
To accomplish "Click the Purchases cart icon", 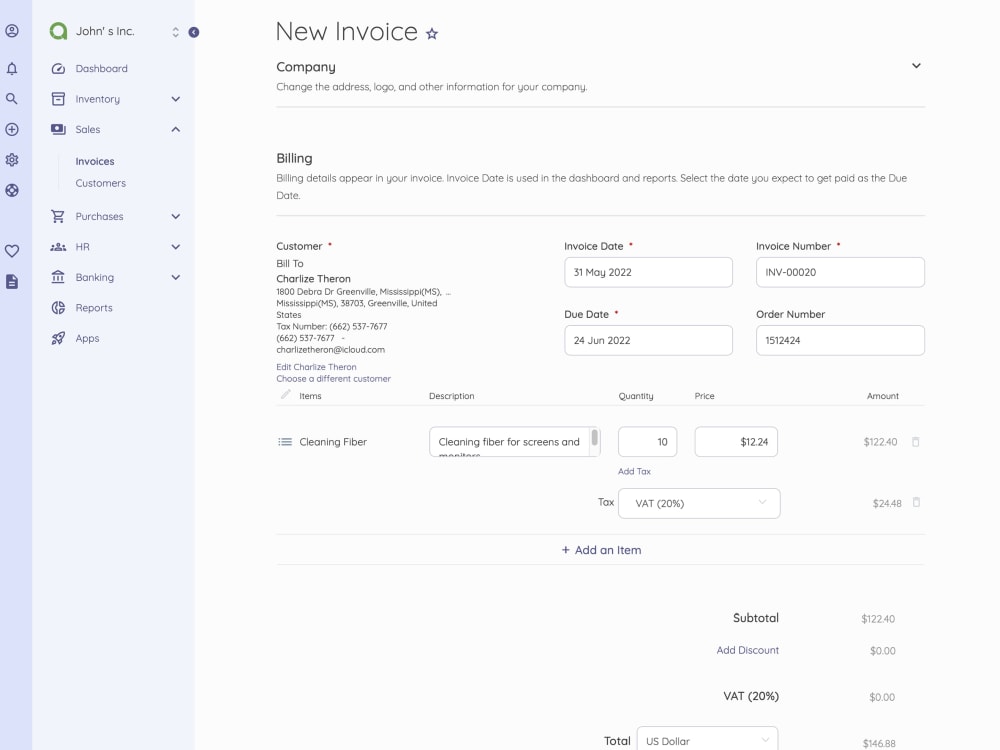I will click(58, 216).
